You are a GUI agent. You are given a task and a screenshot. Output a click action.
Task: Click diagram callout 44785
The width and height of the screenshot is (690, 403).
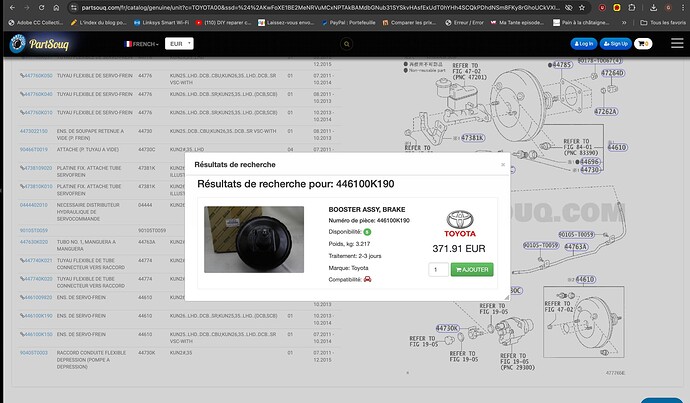tap(562, 65)
